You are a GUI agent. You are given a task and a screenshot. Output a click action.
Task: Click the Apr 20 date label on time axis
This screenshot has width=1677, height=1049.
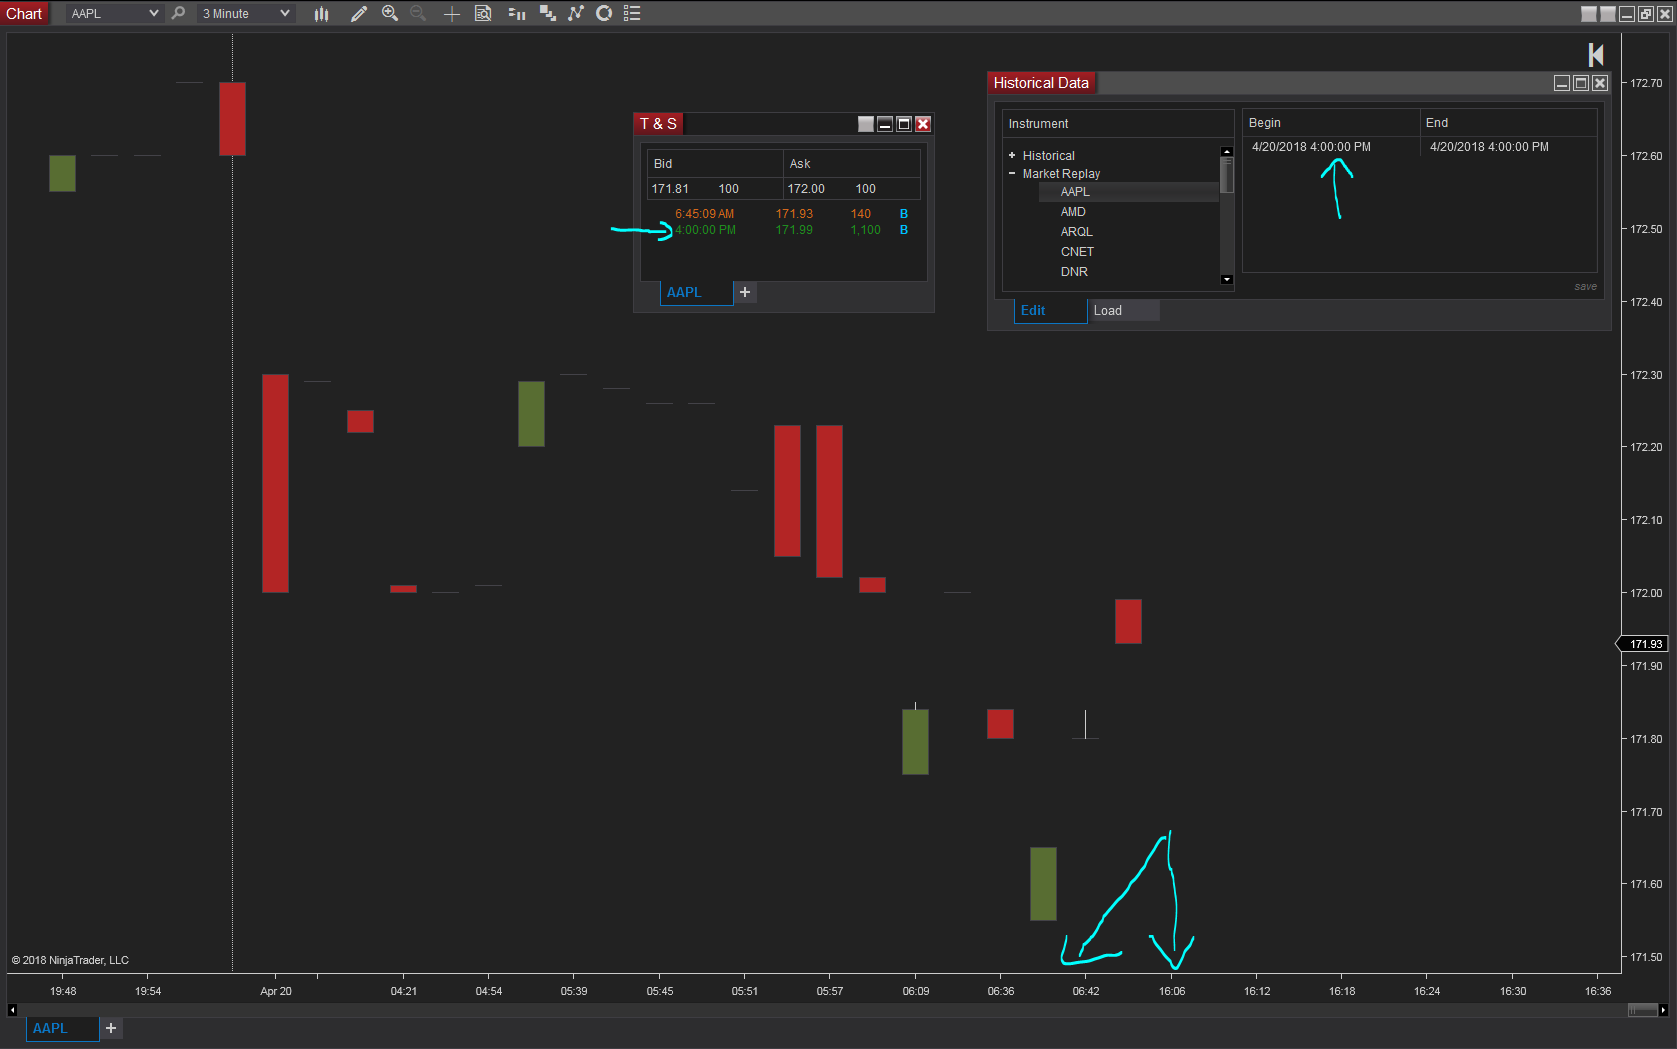point(276,991)
